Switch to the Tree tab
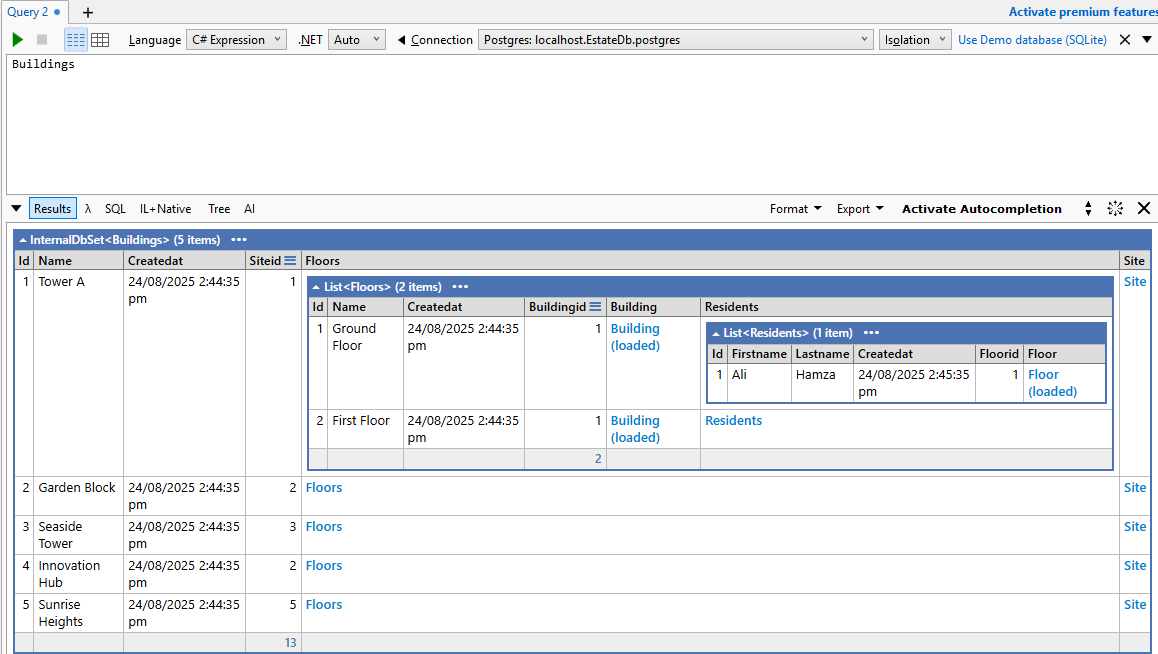The height and width of the screenshot is (654, 1158). click(219, 209)
